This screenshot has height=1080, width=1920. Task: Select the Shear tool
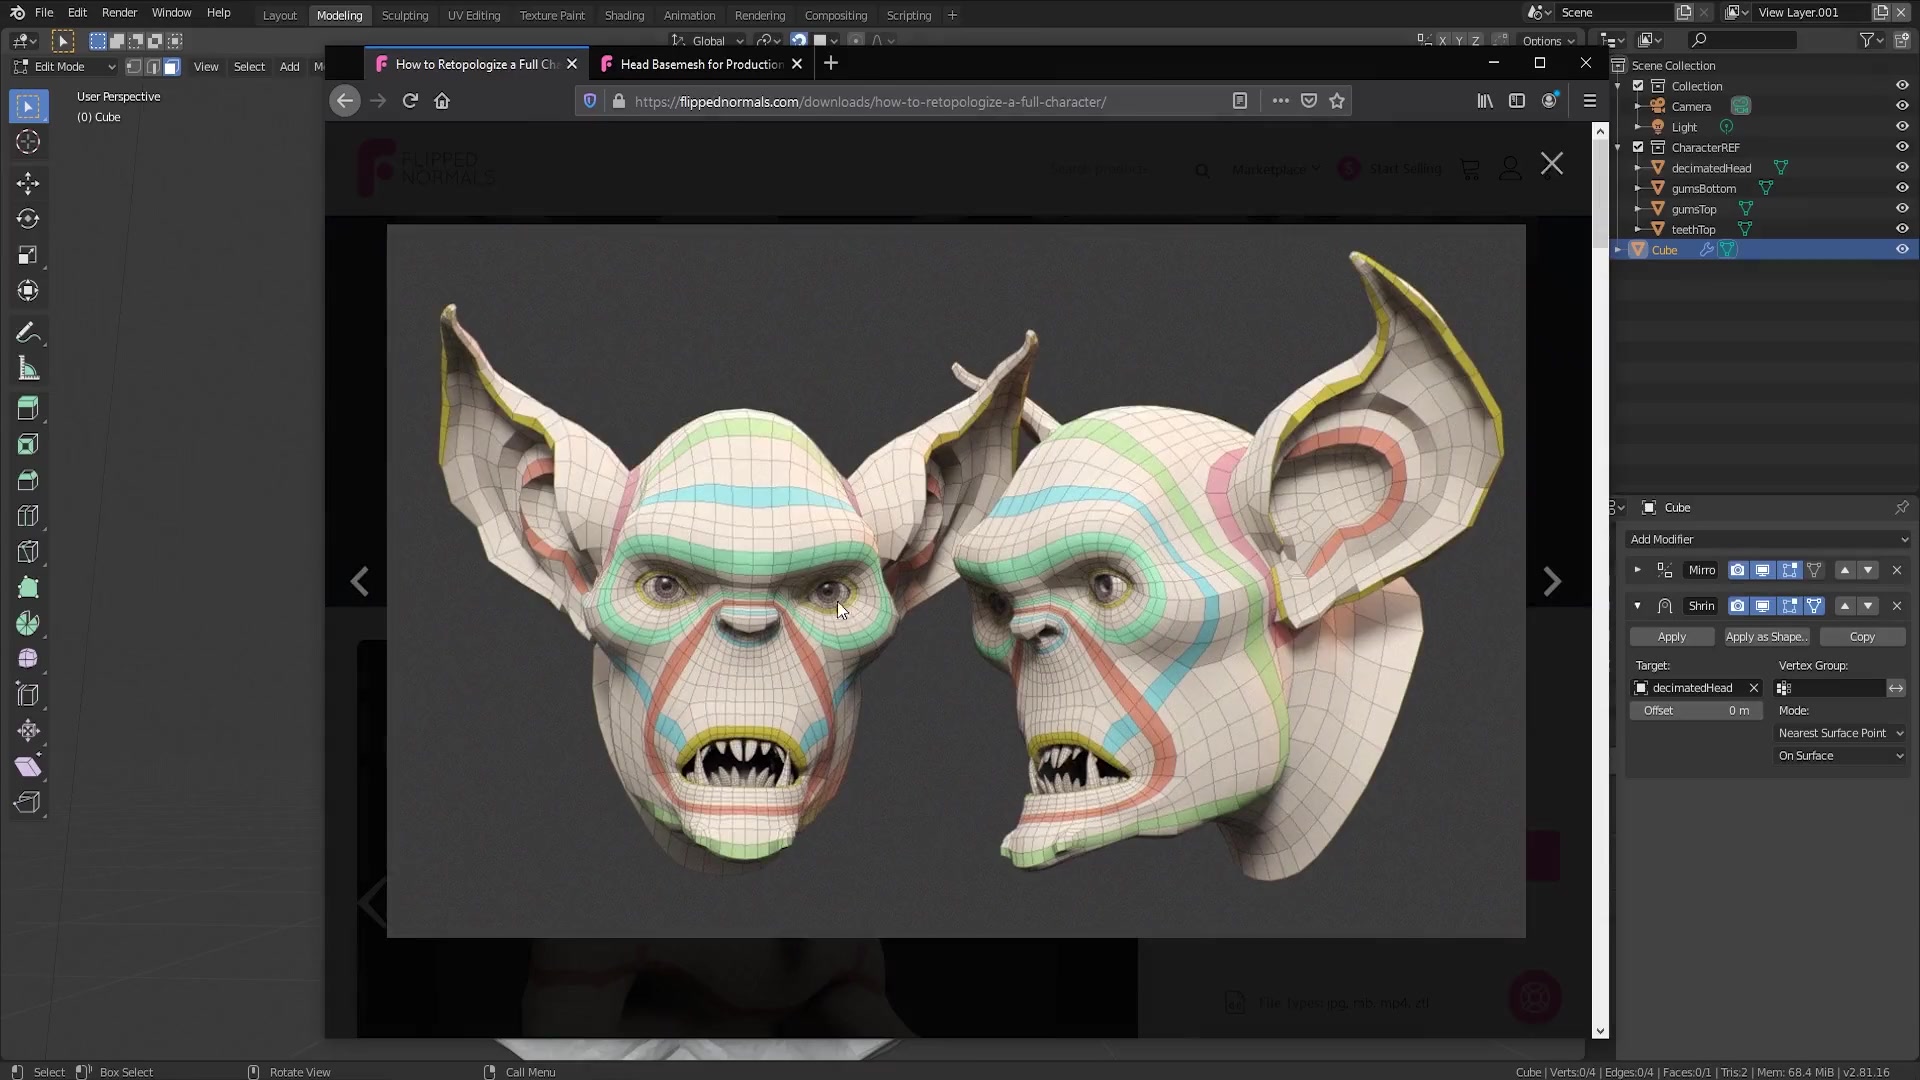pyautogui.click(x=28, y=767)
